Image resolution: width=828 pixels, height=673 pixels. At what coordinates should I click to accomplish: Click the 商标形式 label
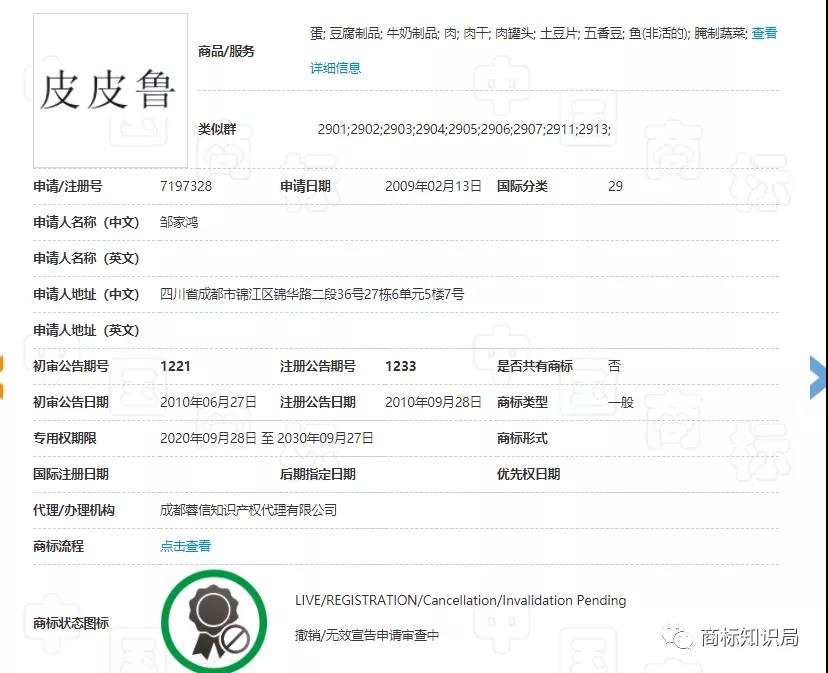[522, 438]
